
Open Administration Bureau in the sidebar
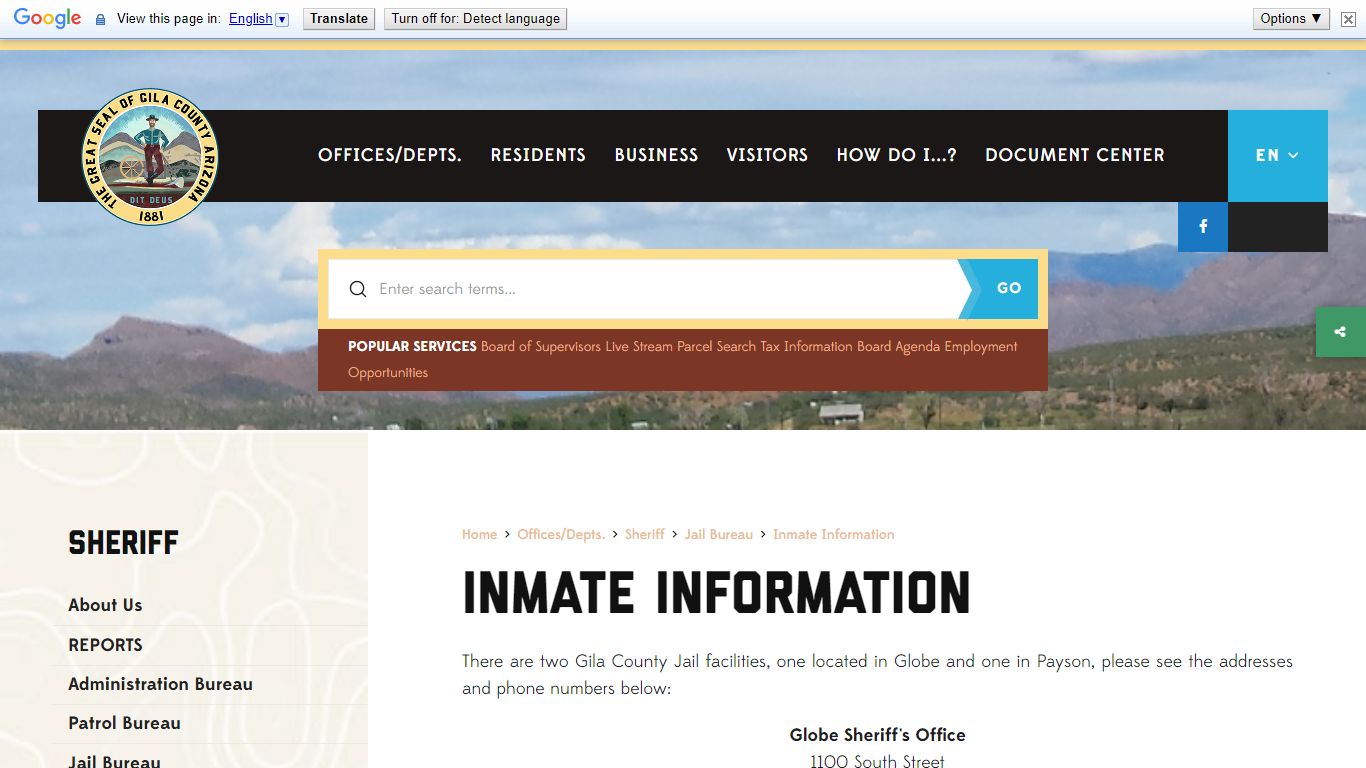160,684
